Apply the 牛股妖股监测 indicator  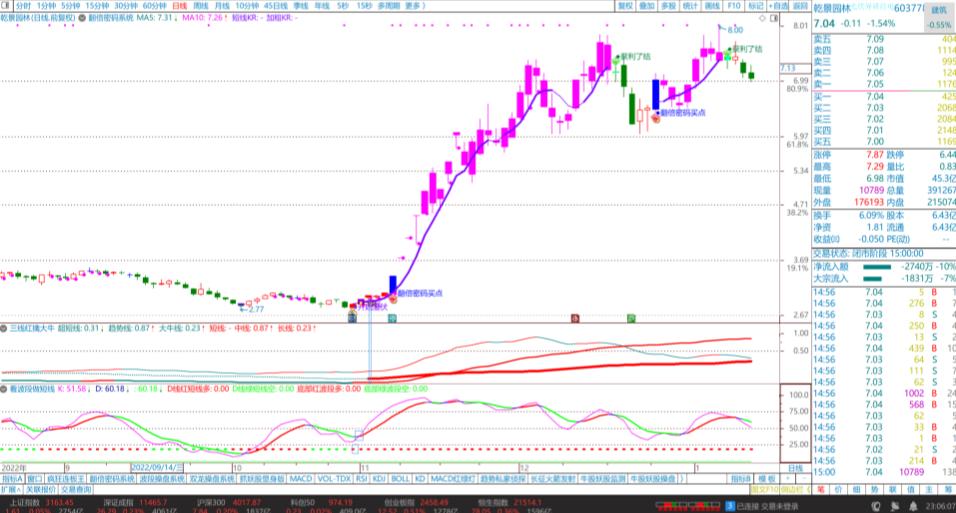(x=602, y=479)
